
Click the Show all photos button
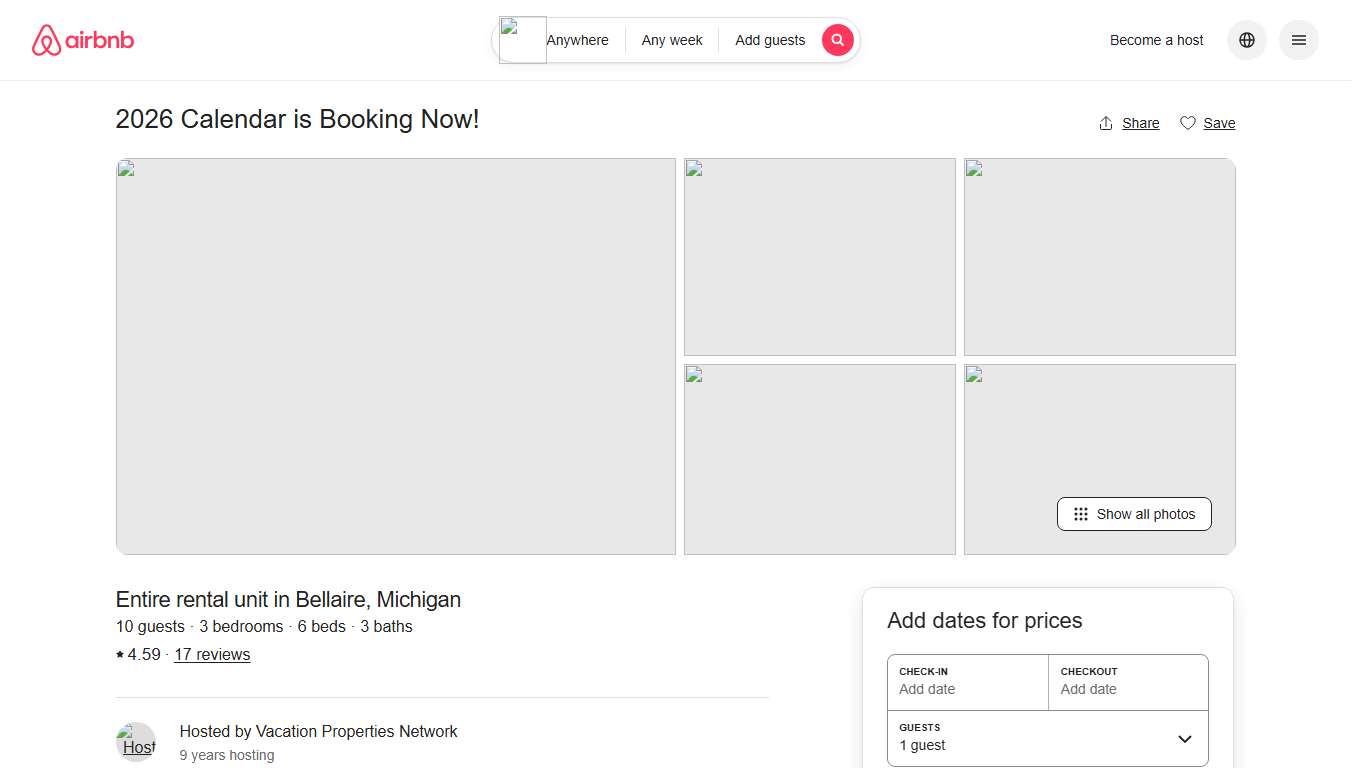pyautogui.click(x=1134, y=514)
